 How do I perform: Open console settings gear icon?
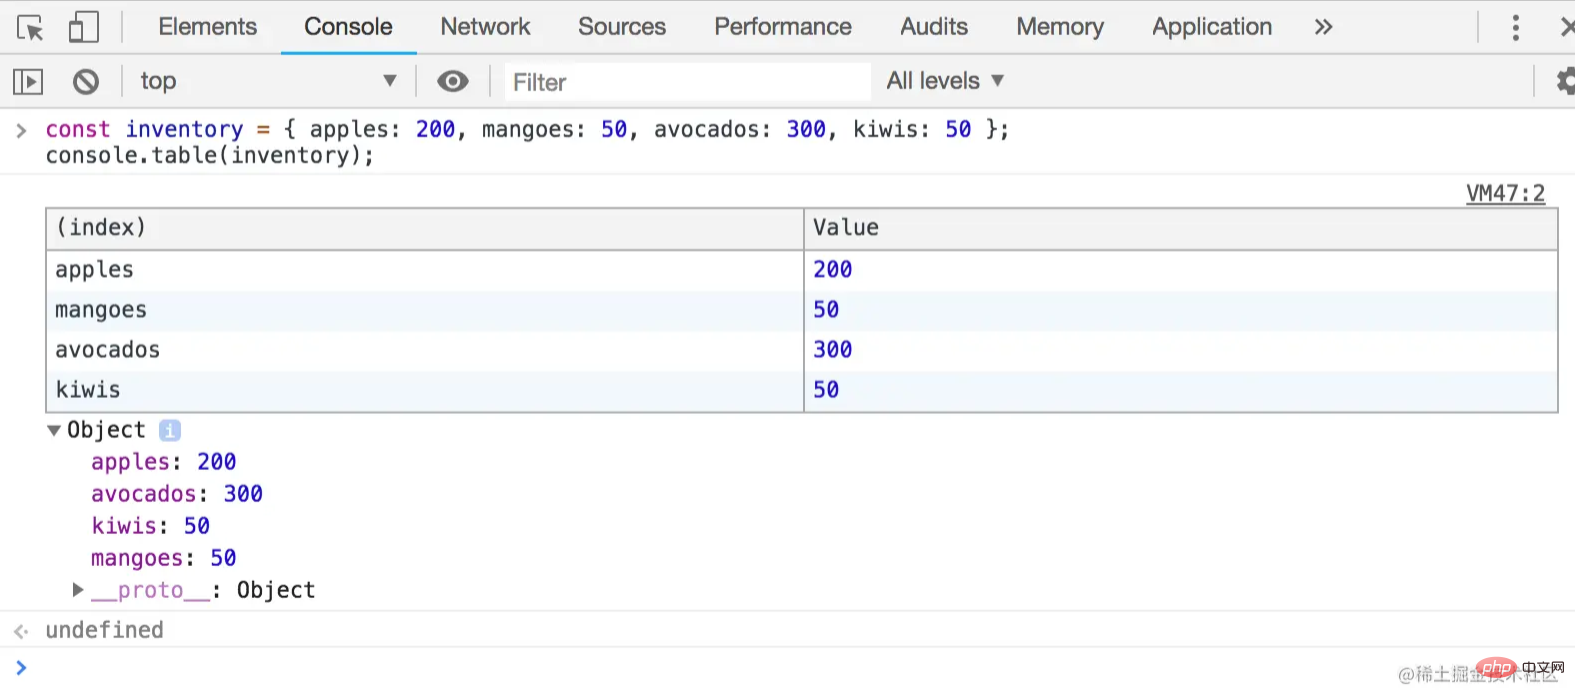click(x=1565, y=81)
